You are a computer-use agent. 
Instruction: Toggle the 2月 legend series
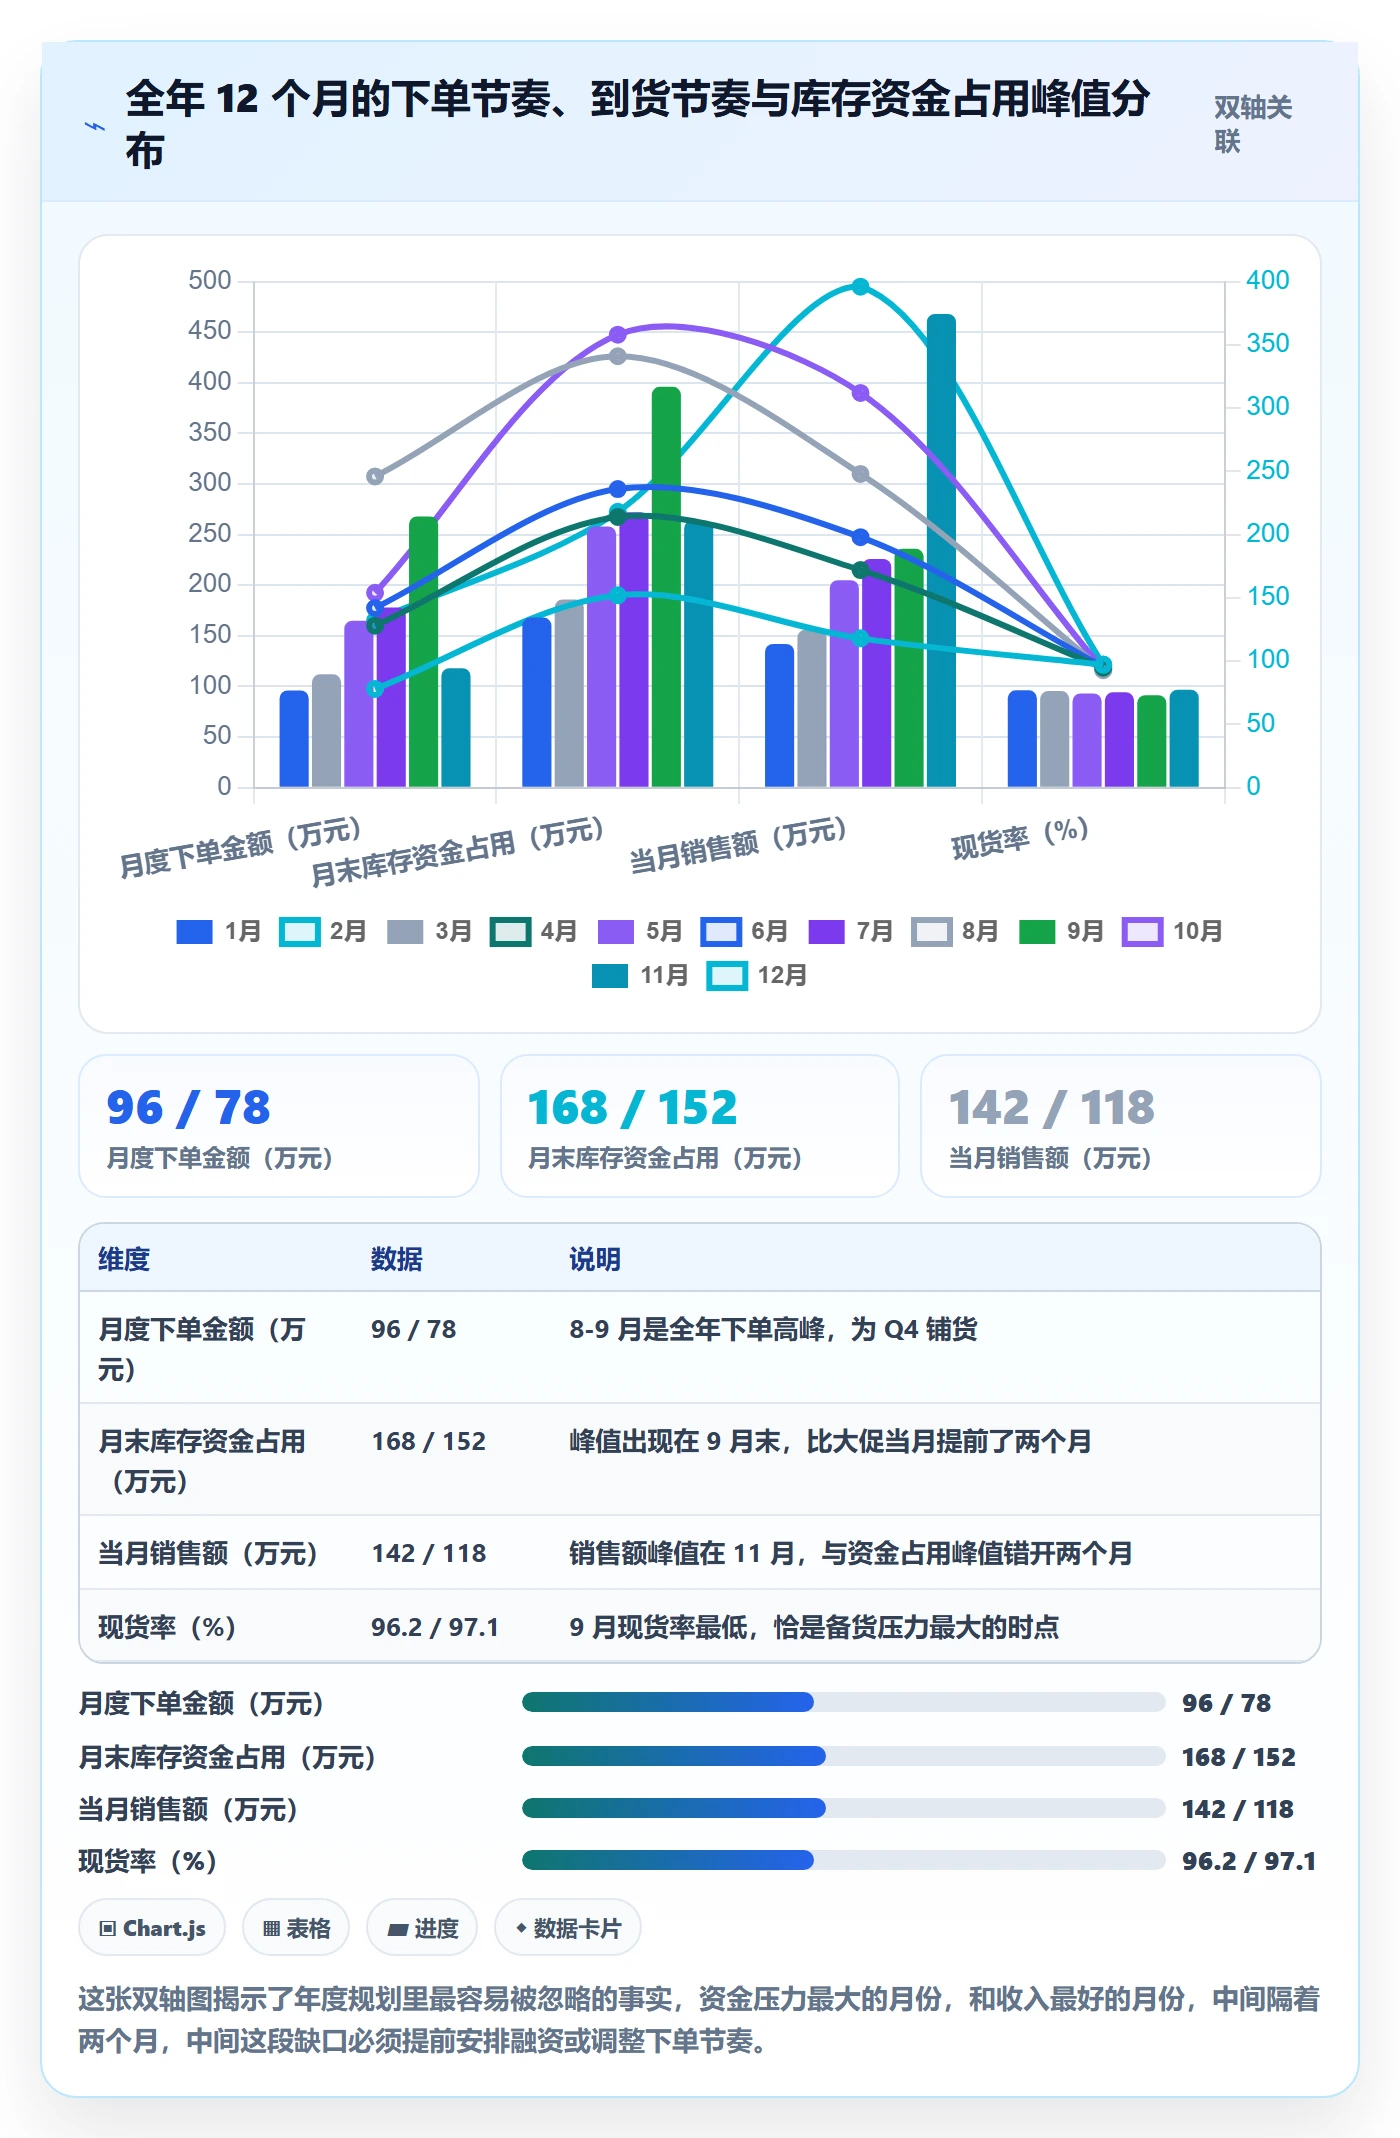point(323,932)
